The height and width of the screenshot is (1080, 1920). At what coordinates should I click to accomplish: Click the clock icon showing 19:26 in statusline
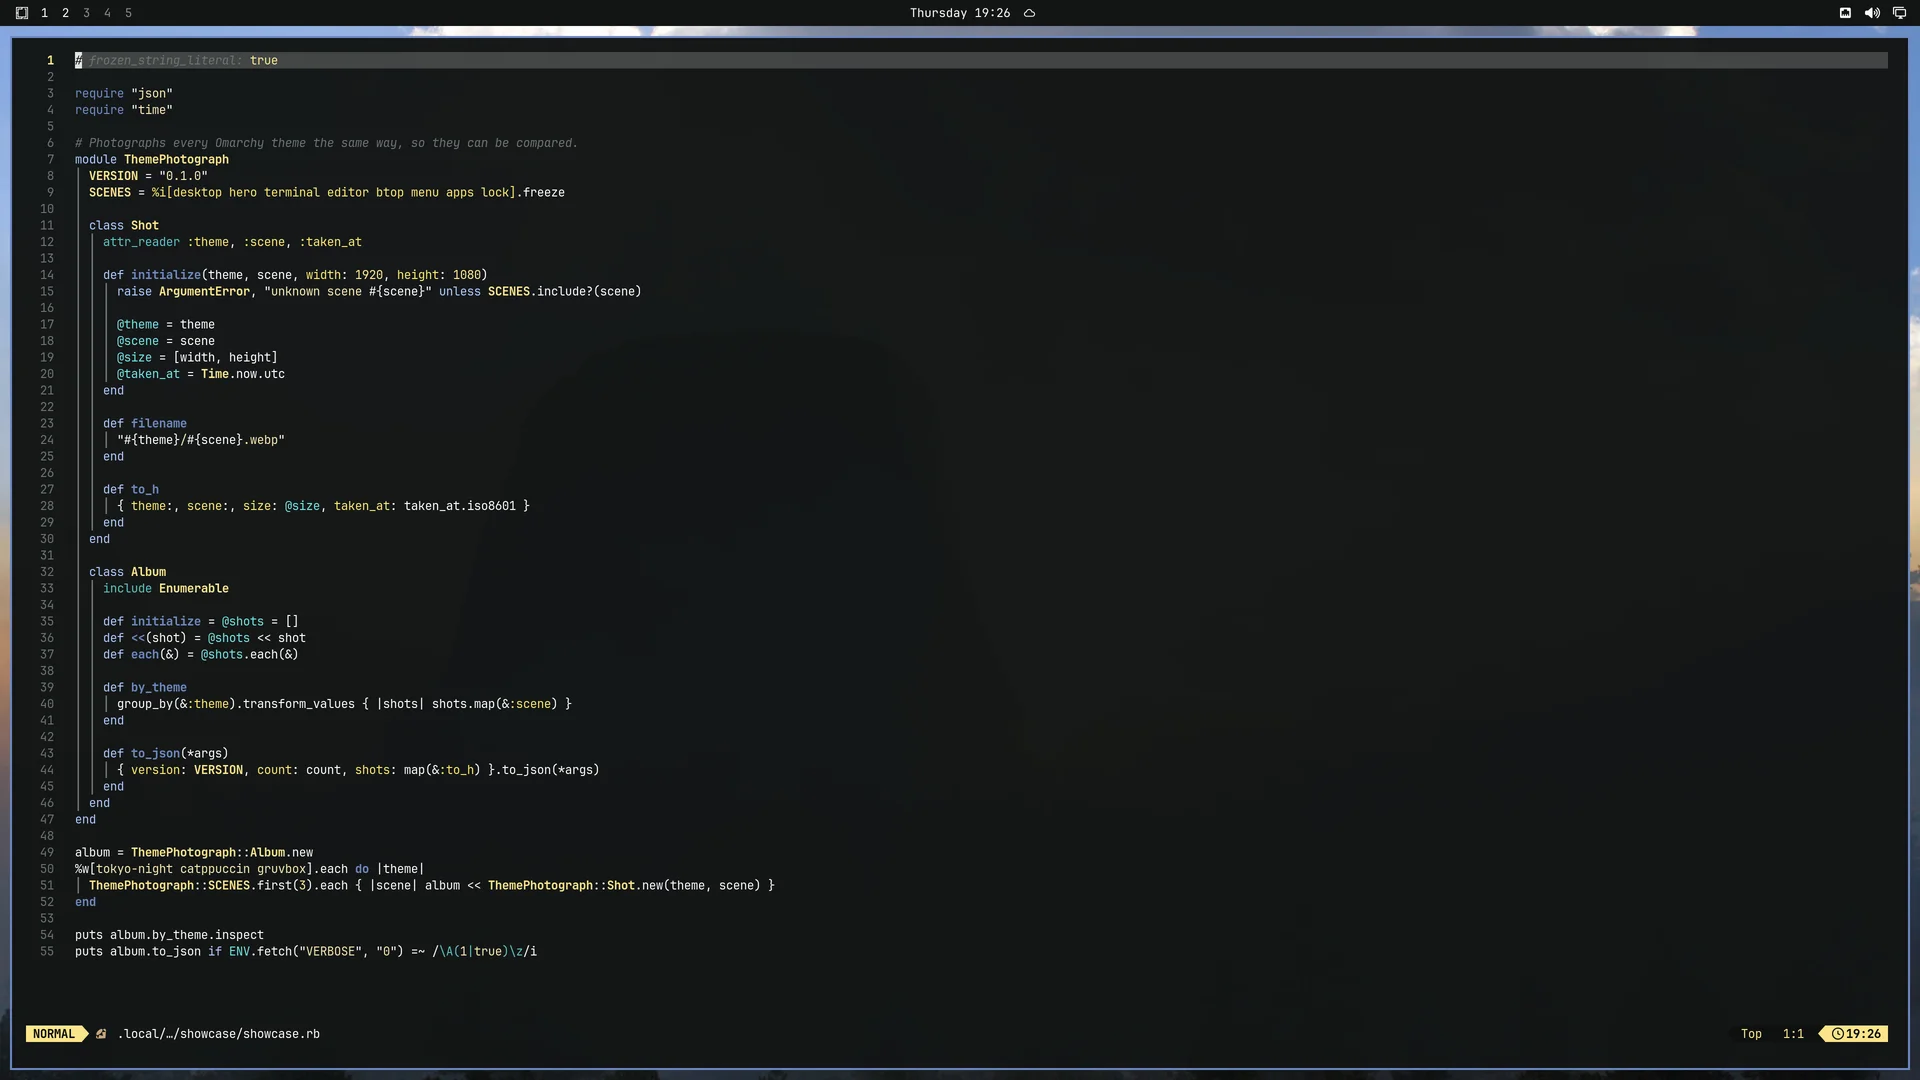(1838, 1034)
